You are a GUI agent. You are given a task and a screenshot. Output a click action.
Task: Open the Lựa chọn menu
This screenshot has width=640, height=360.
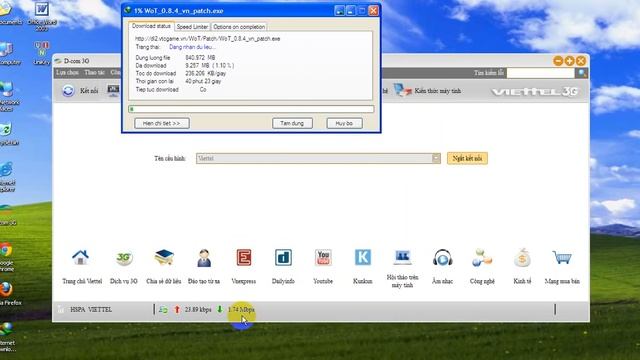click(67, 73)
